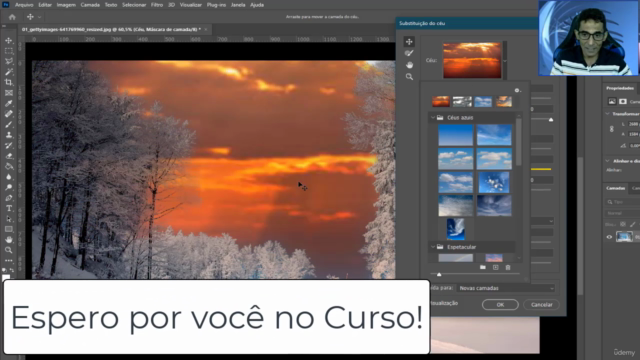Viewport: 640px width, 360px height.
Task: Open the extra tools ellipsis menu
Action: pos(9,260)
